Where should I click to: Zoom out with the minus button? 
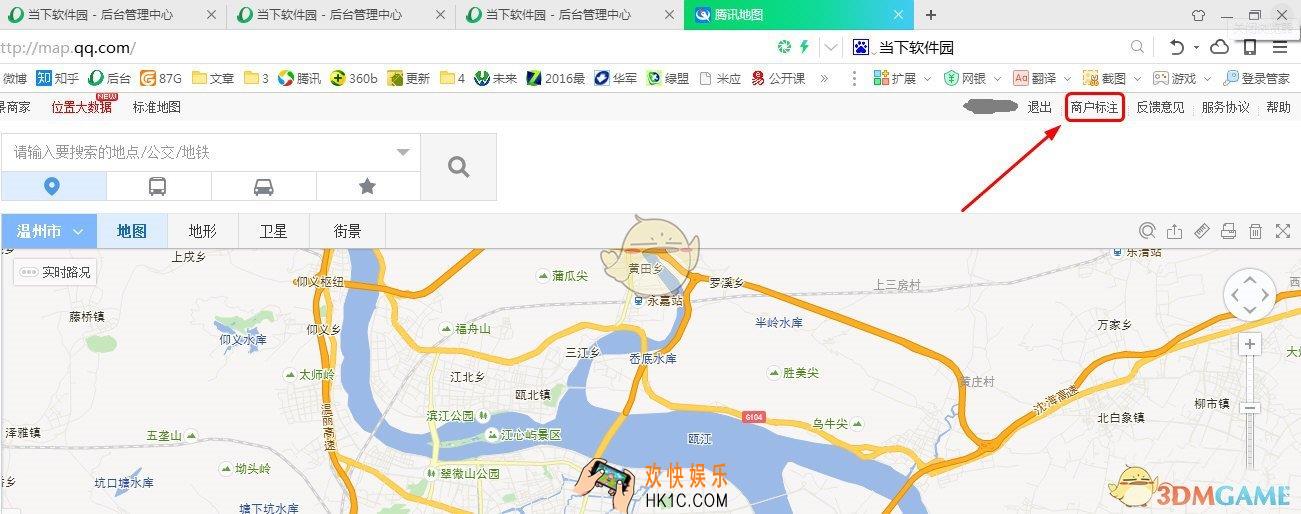click(1250, 408)
